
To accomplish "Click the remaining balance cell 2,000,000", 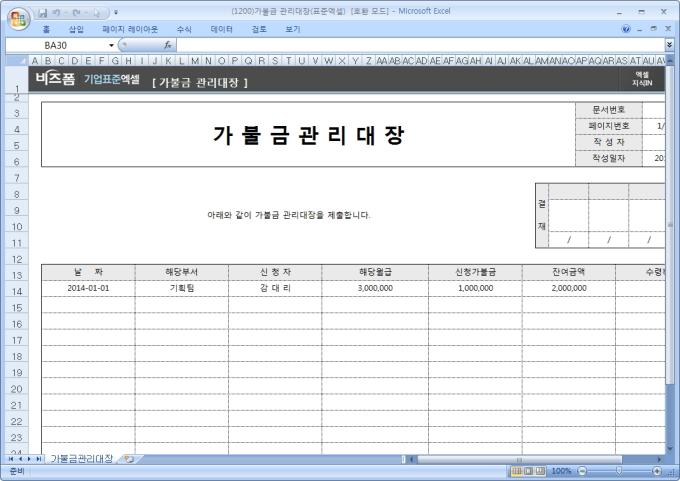I will [x=569, y=288].
